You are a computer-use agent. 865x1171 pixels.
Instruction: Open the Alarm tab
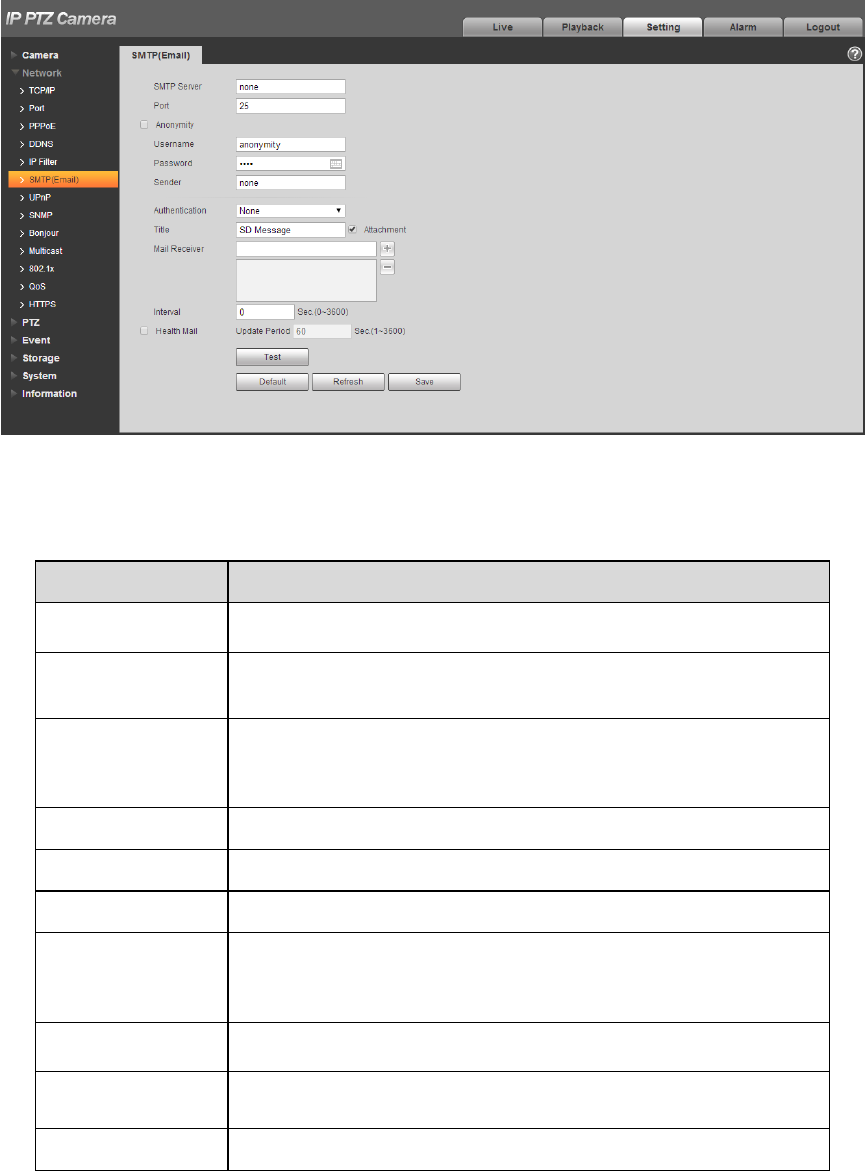point(743,27)
